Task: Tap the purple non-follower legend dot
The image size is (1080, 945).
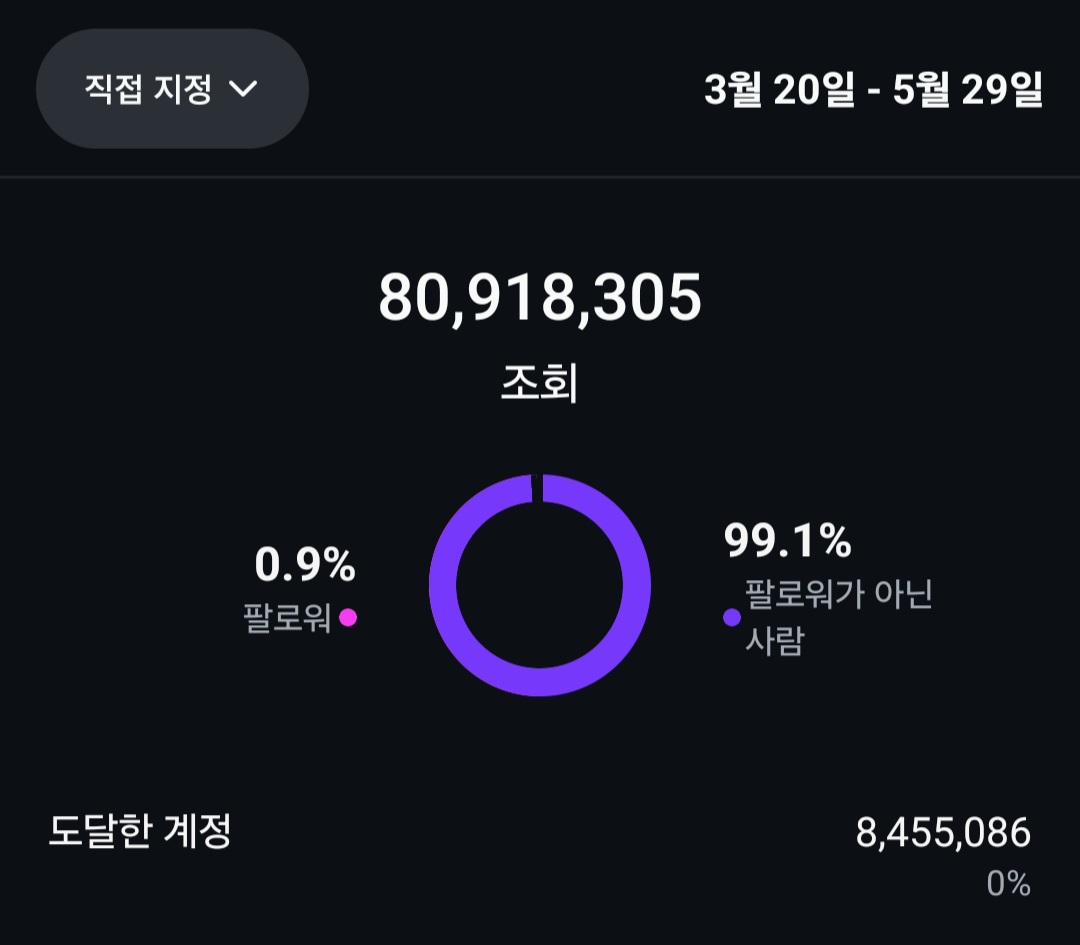Action: tap(732, 618)
